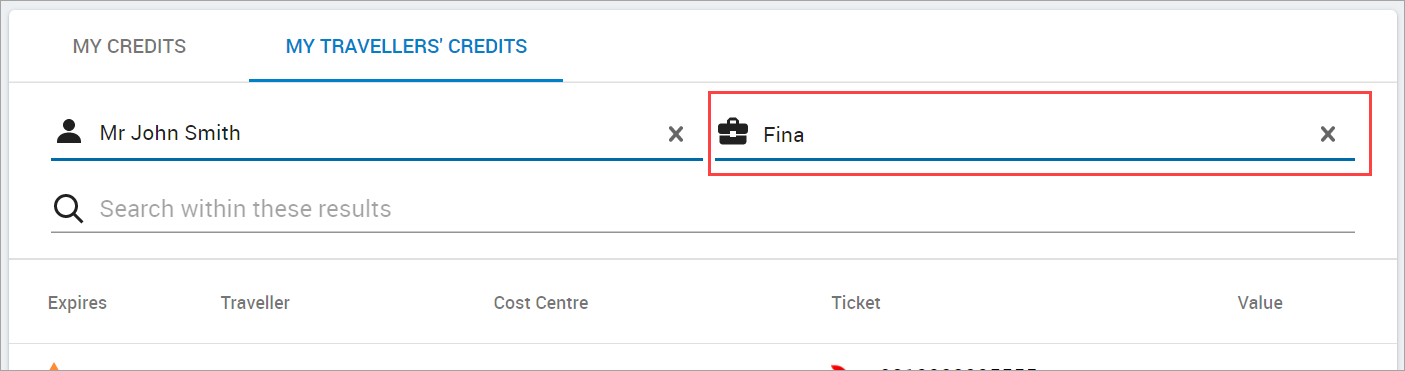Click the partially visible ticket number
The image size is (1405, 371).
(959, 368)
